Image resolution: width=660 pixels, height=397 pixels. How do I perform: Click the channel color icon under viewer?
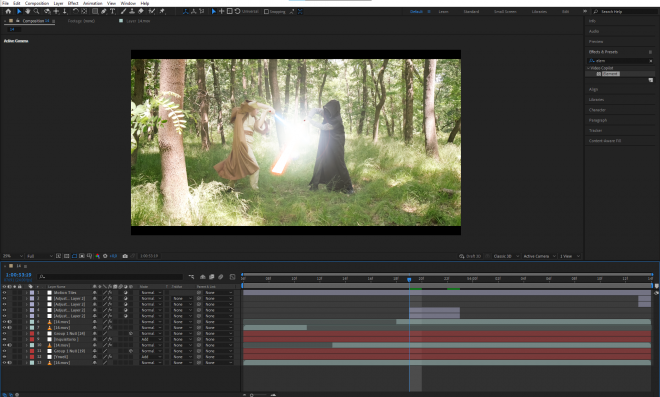(98, 256)
